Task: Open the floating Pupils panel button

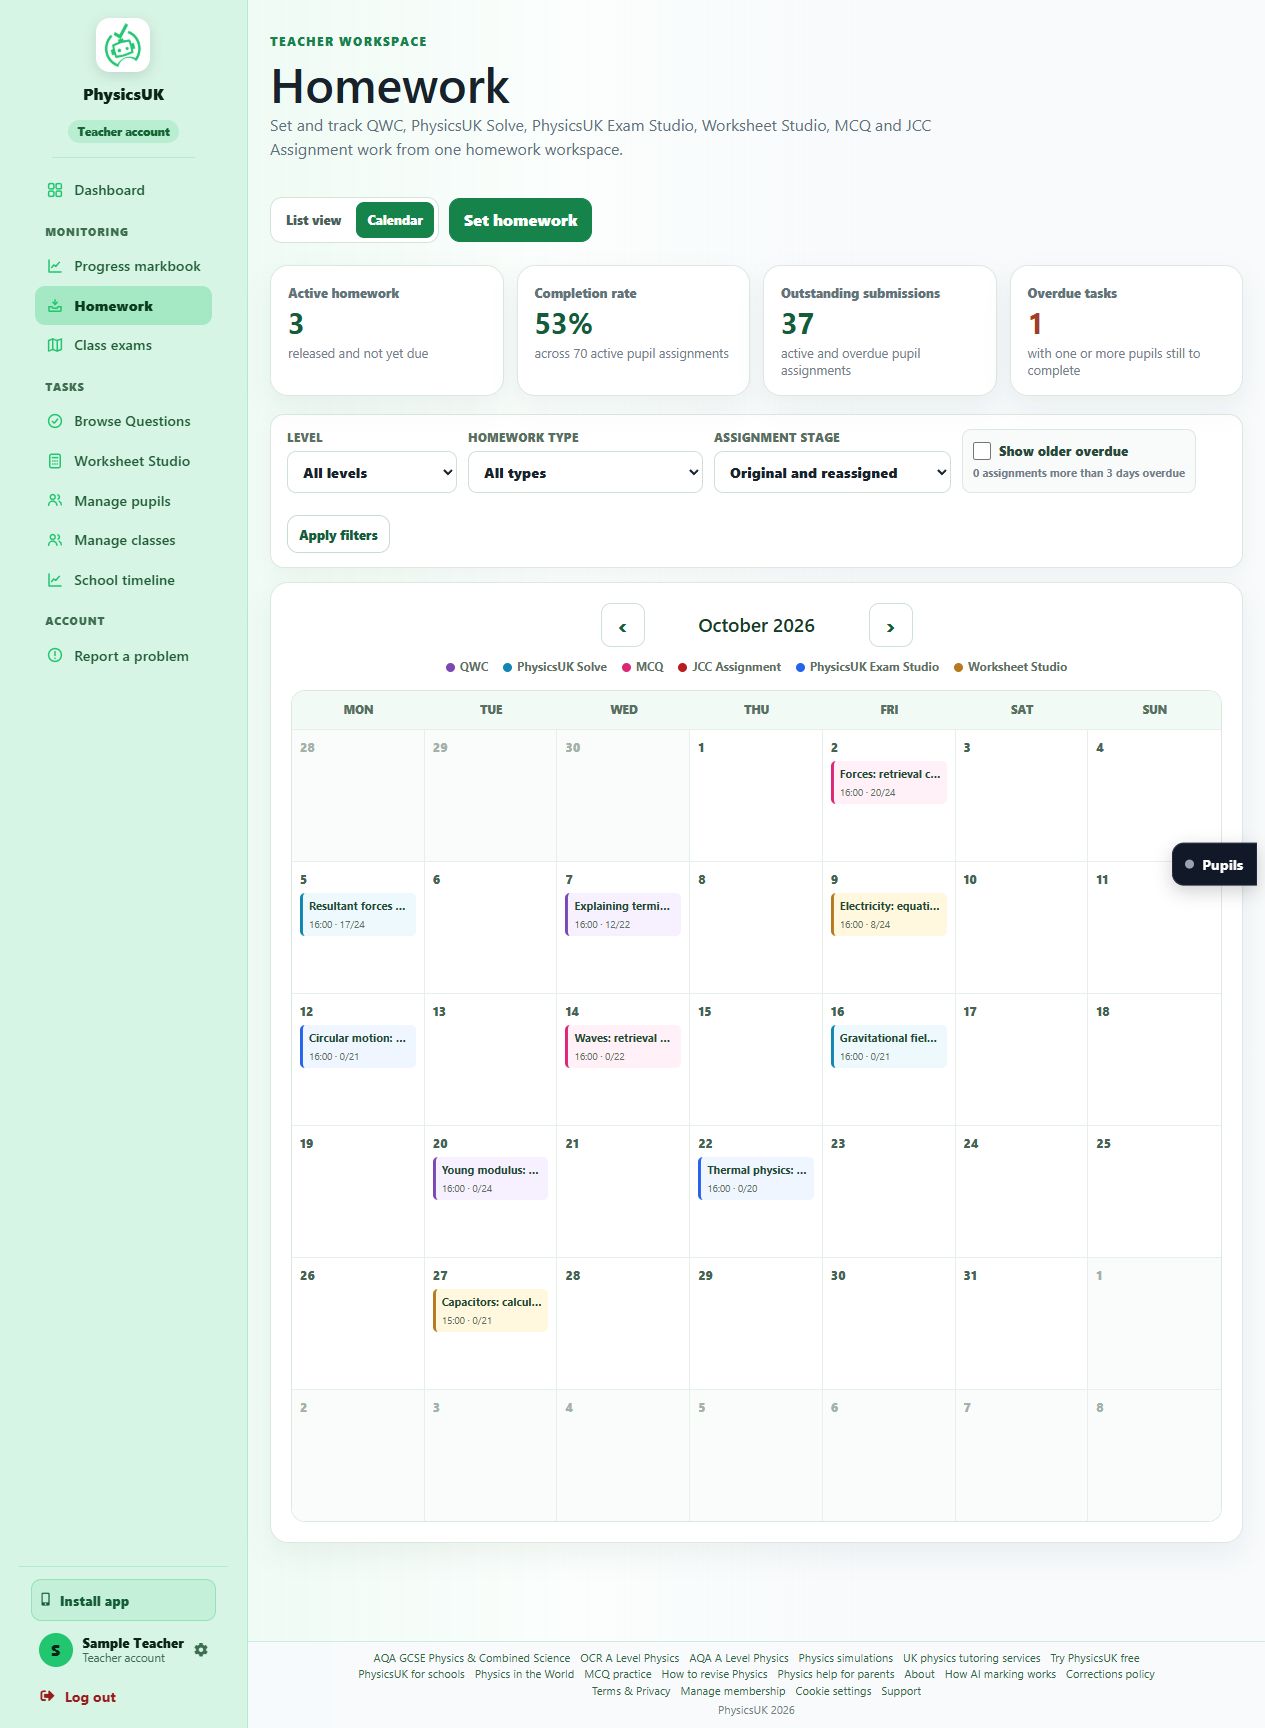Action: [x=1214, y=865]
